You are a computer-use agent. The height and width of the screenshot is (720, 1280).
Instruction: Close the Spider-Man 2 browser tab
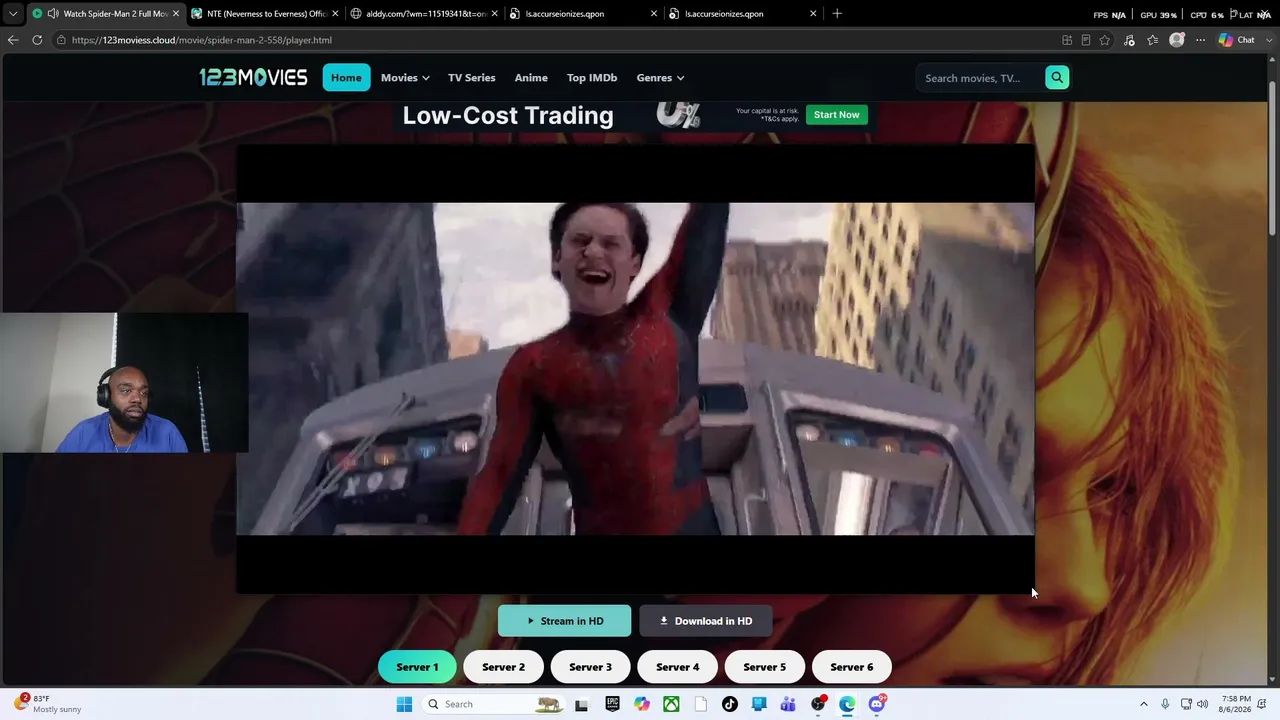point(176,14)
